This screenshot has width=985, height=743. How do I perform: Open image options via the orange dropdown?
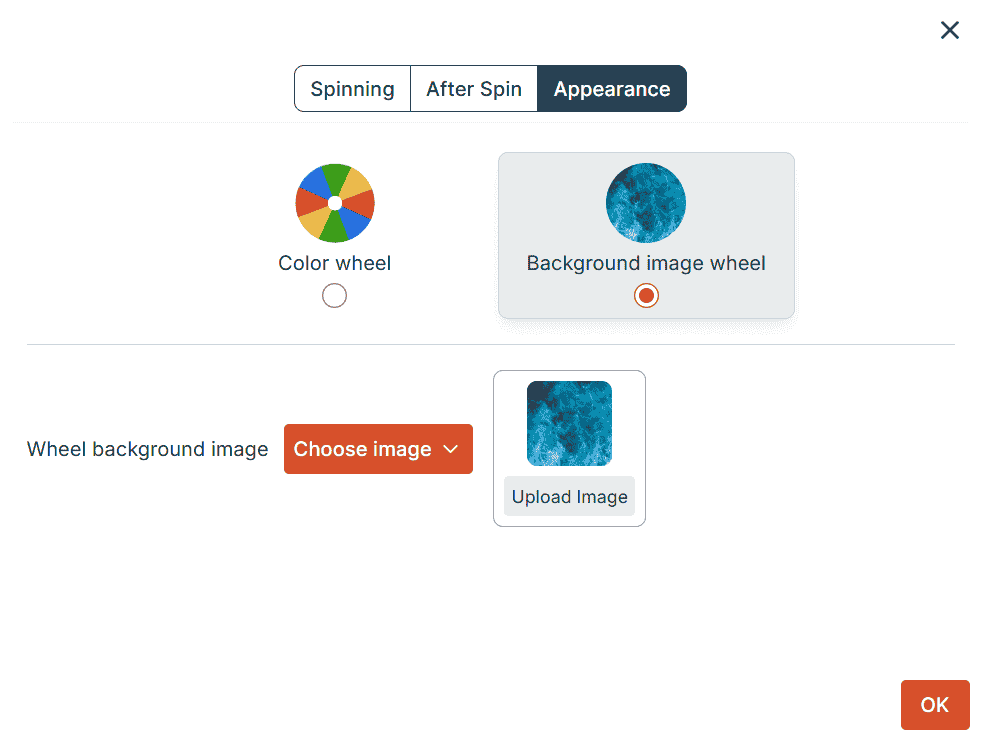378,449
